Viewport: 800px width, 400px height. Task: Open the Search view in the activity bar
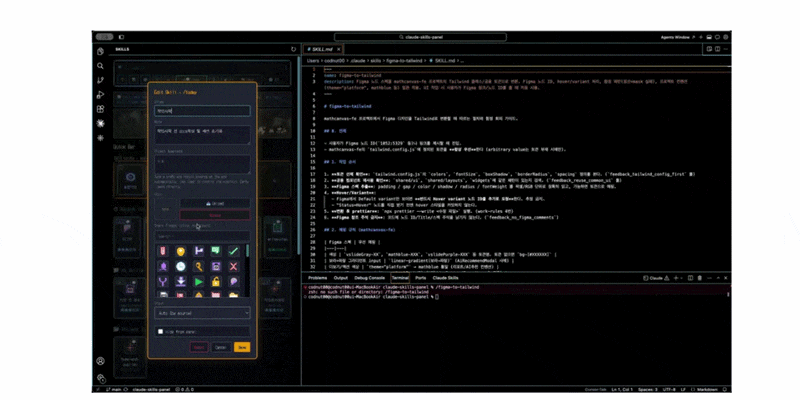click(101, 66)
